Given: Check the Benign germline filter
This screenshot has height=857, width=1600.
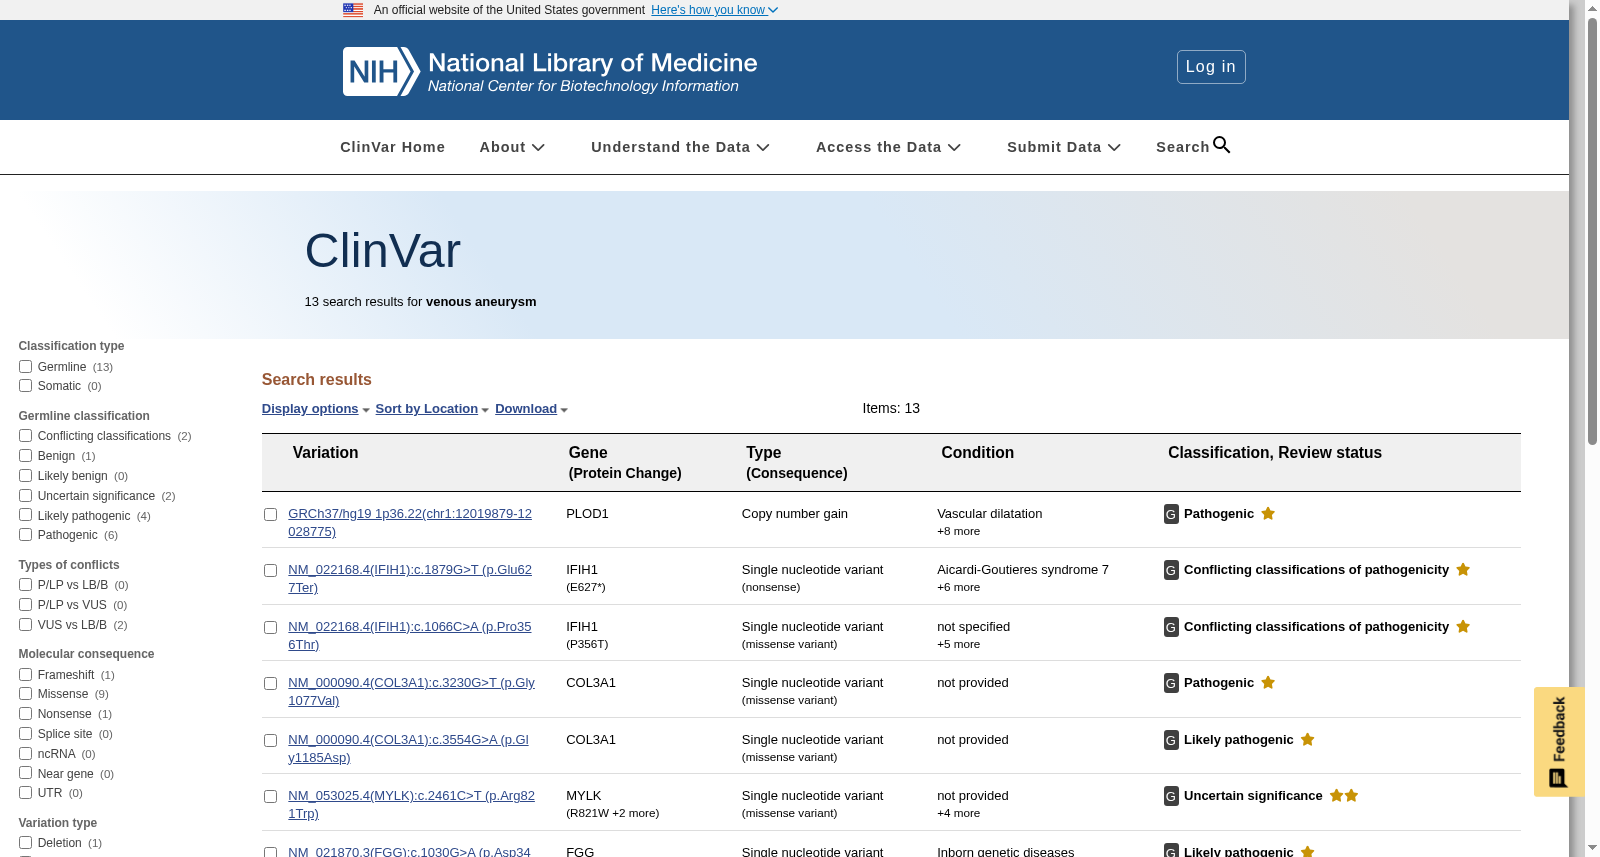Looking at the screenshot, I should (x=25, y=456).
